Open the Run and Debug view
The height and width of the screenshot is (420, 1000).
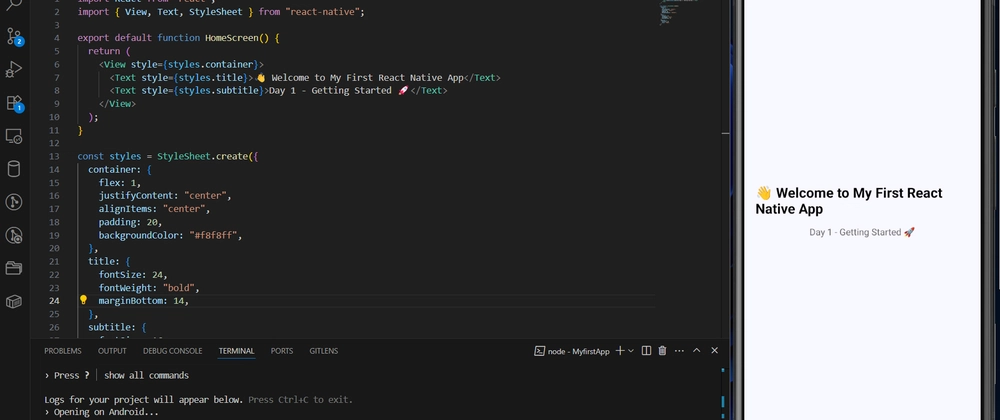[13, 69]
